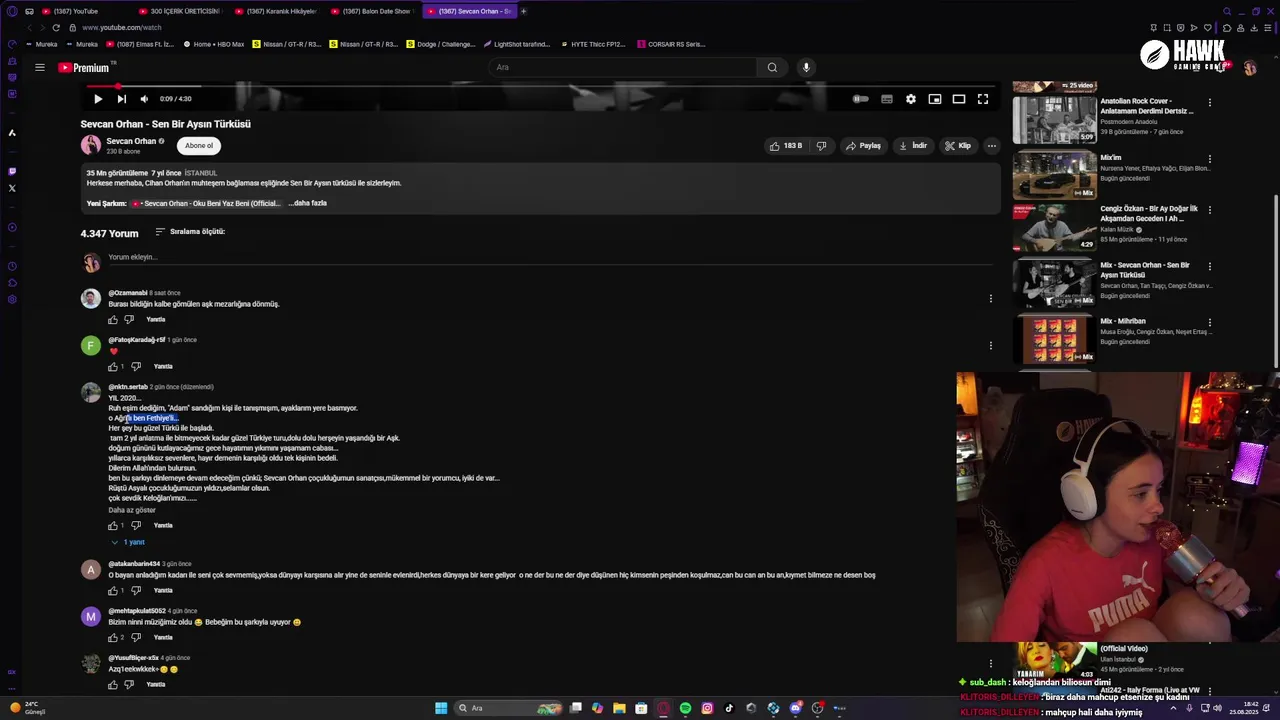Seek on the red video progress bar
This screenshot has height=720, width=1280.
pos(540,86)
